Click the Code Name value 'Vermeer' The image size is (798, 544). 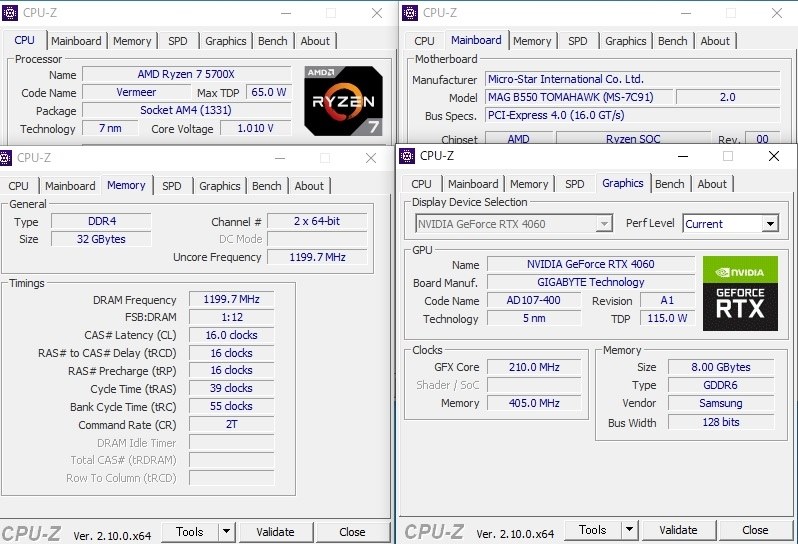point(136,92)
